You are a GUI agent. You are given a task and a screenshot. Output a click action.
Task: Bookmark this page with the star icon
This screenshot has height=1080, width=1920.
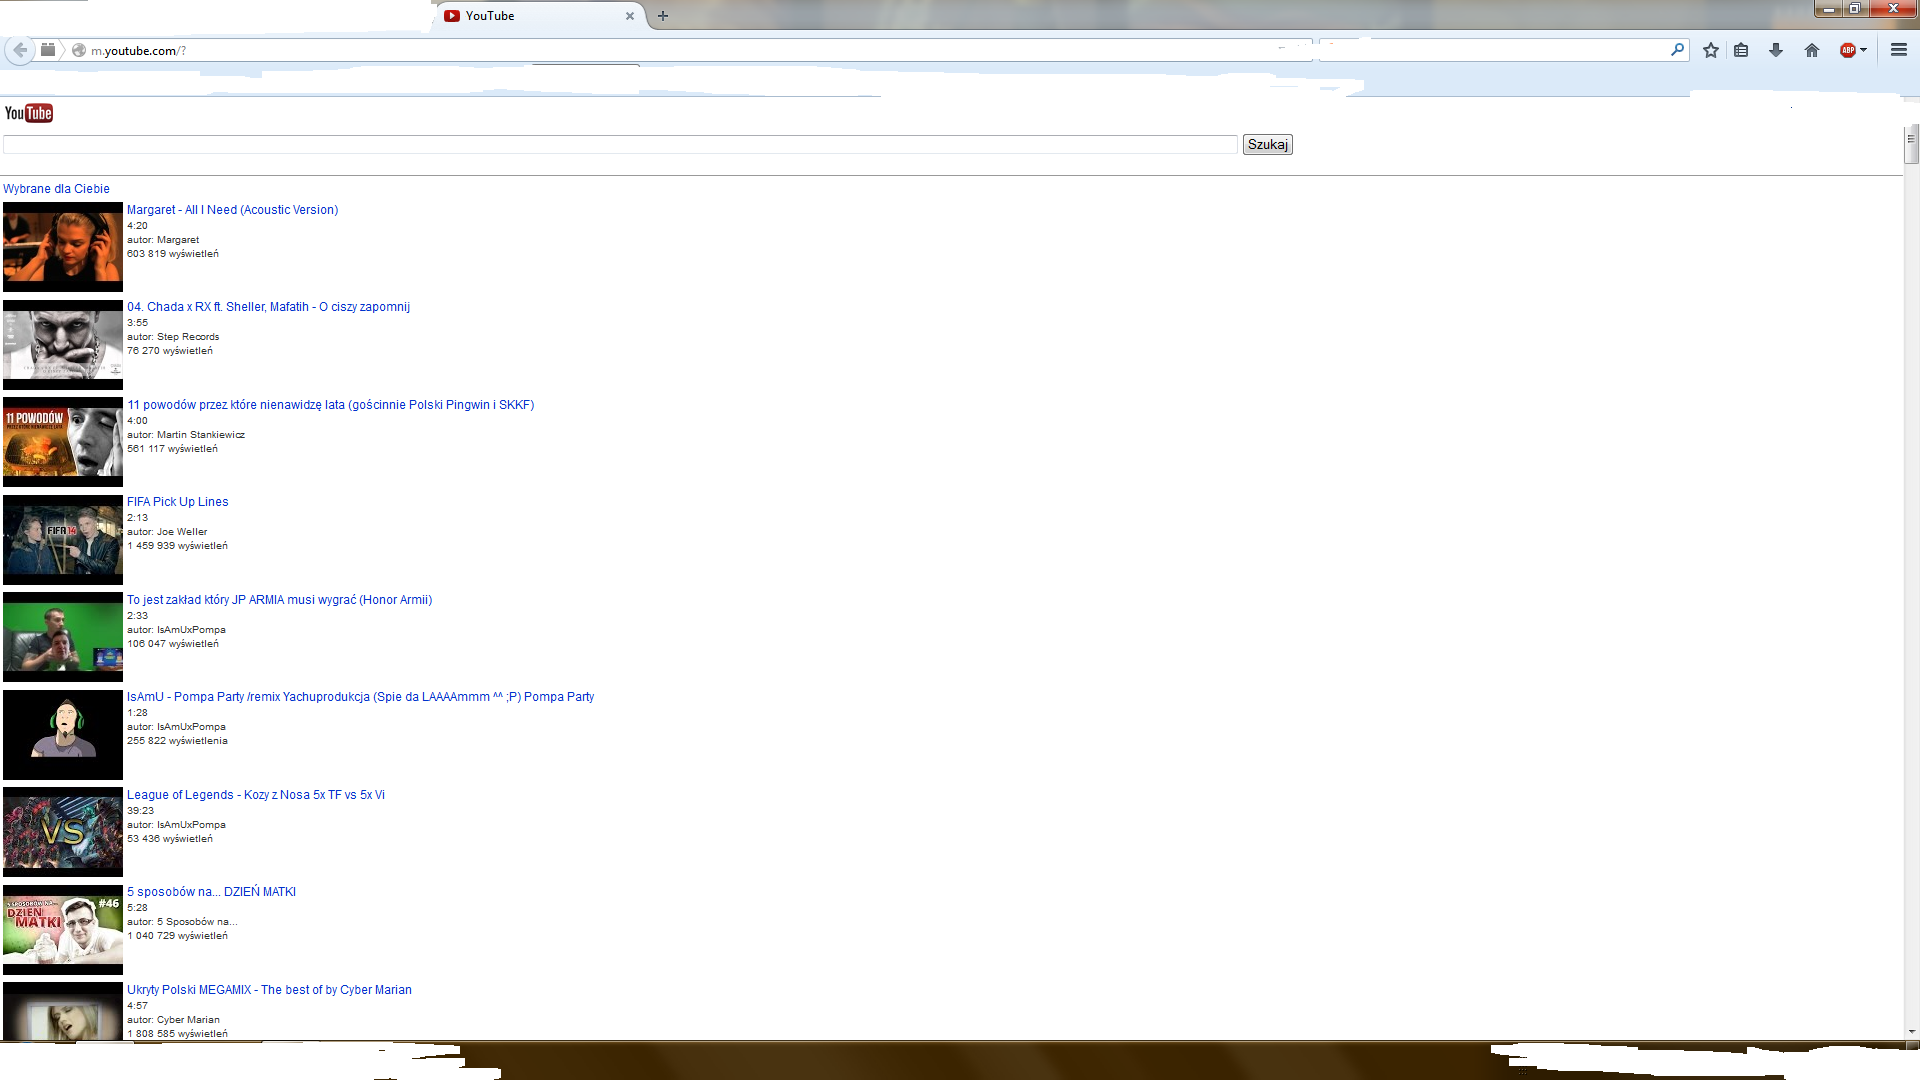coord(1711,50)
